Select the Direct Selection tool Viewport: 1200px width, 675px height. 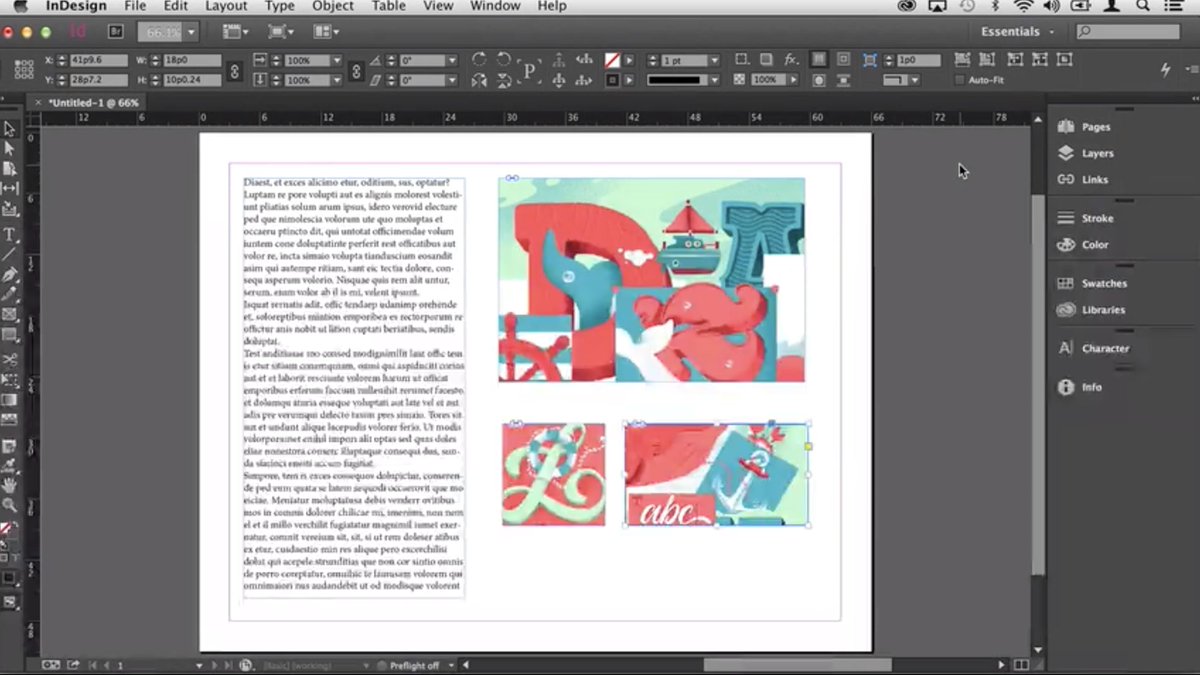(x=10, y=148)
